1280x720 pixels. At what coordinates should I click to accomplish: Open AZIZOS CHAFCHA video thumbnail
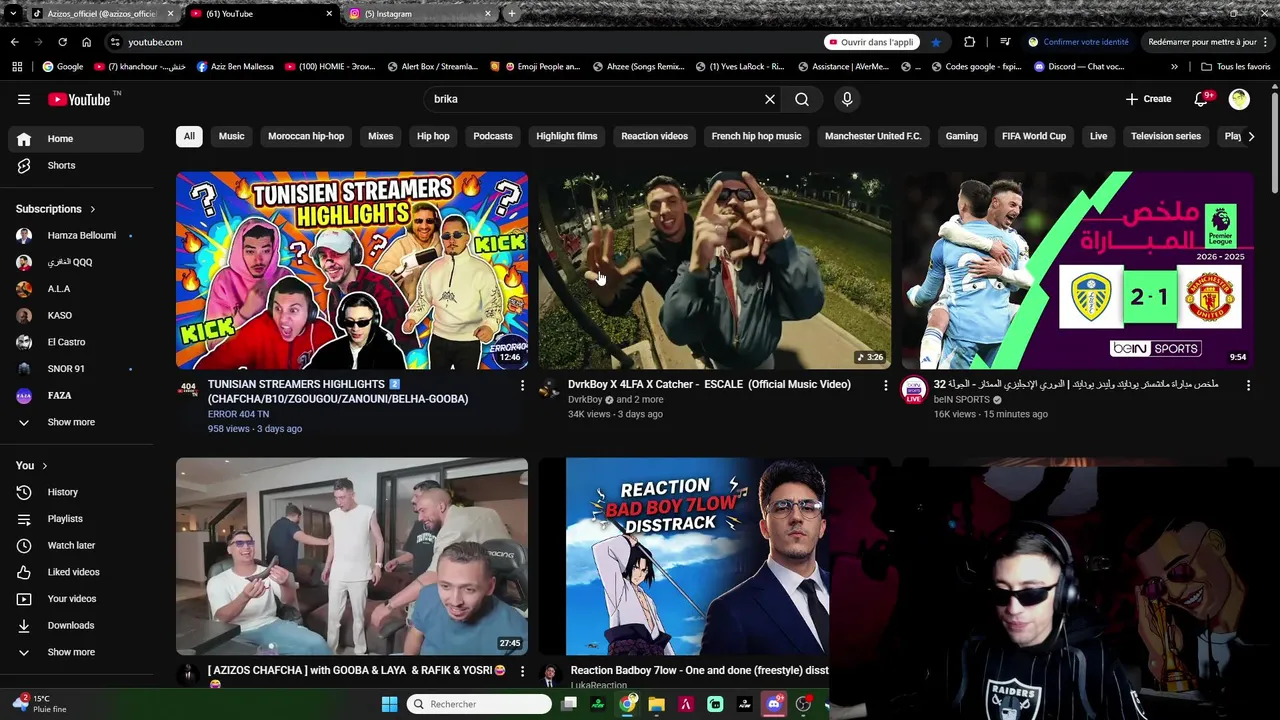(x=352, y=556)
